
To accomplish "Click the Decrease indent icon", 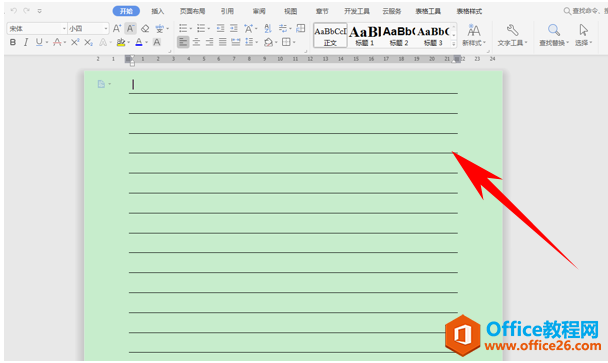I will [x=220, y=28].
